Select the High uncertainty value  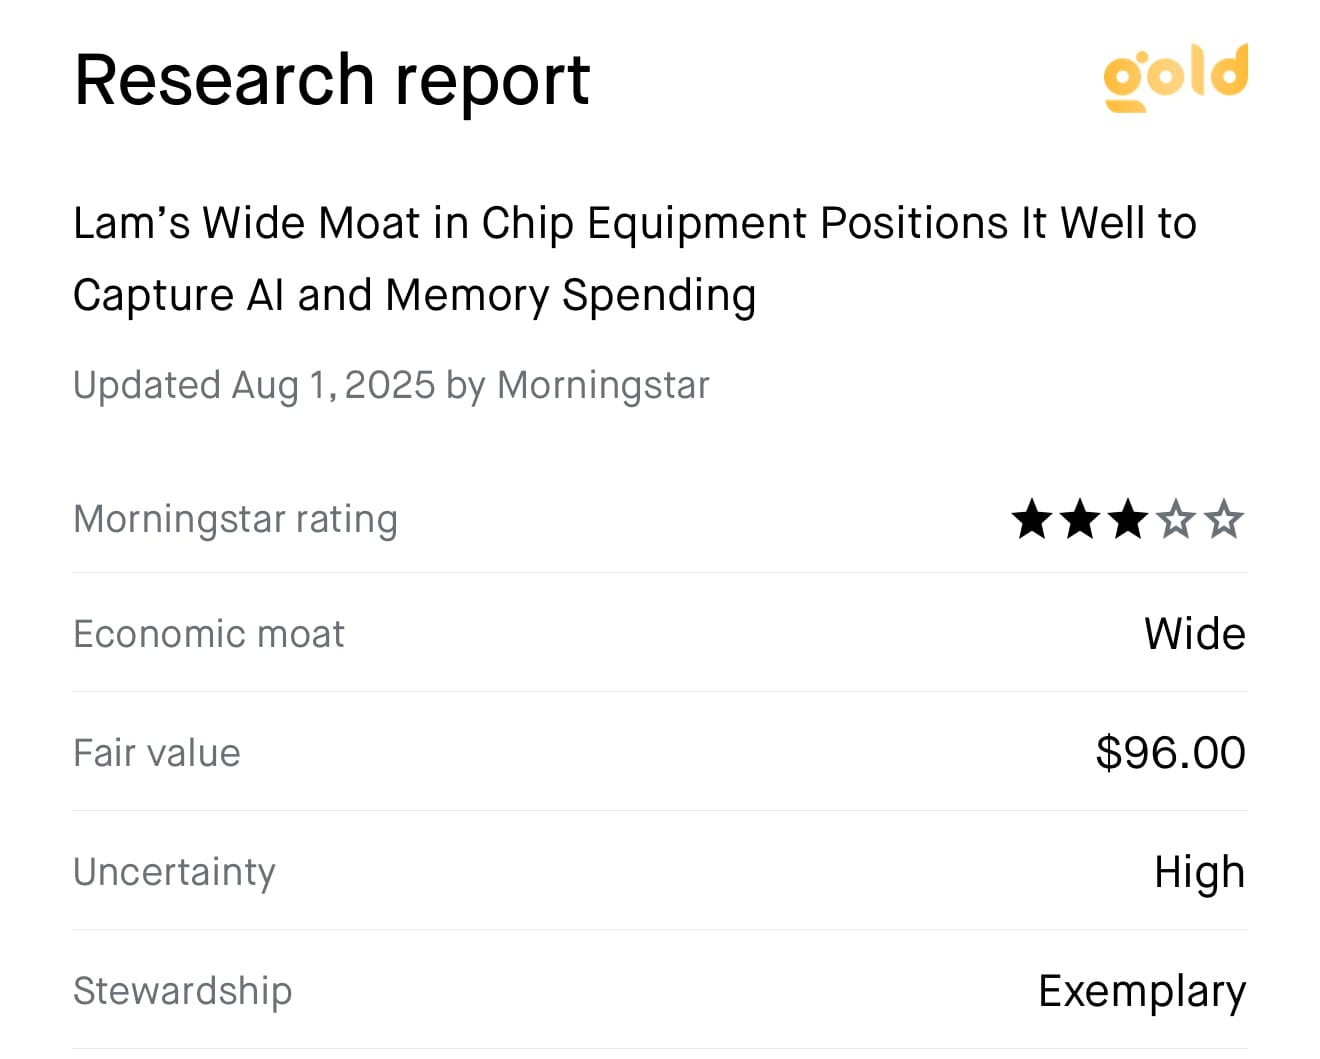coord(1200,872)
